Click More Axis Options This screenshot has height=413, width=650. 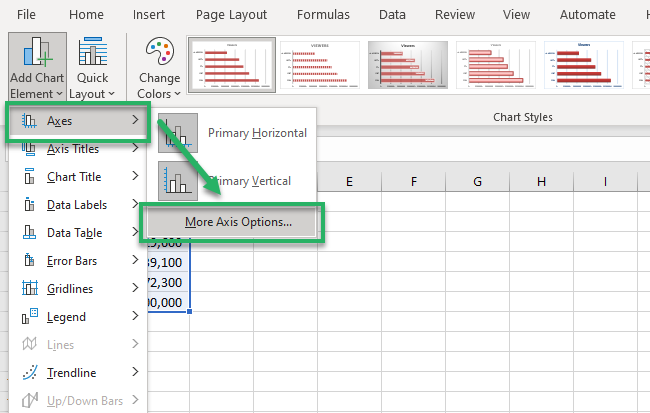click(x=238, y=222)
